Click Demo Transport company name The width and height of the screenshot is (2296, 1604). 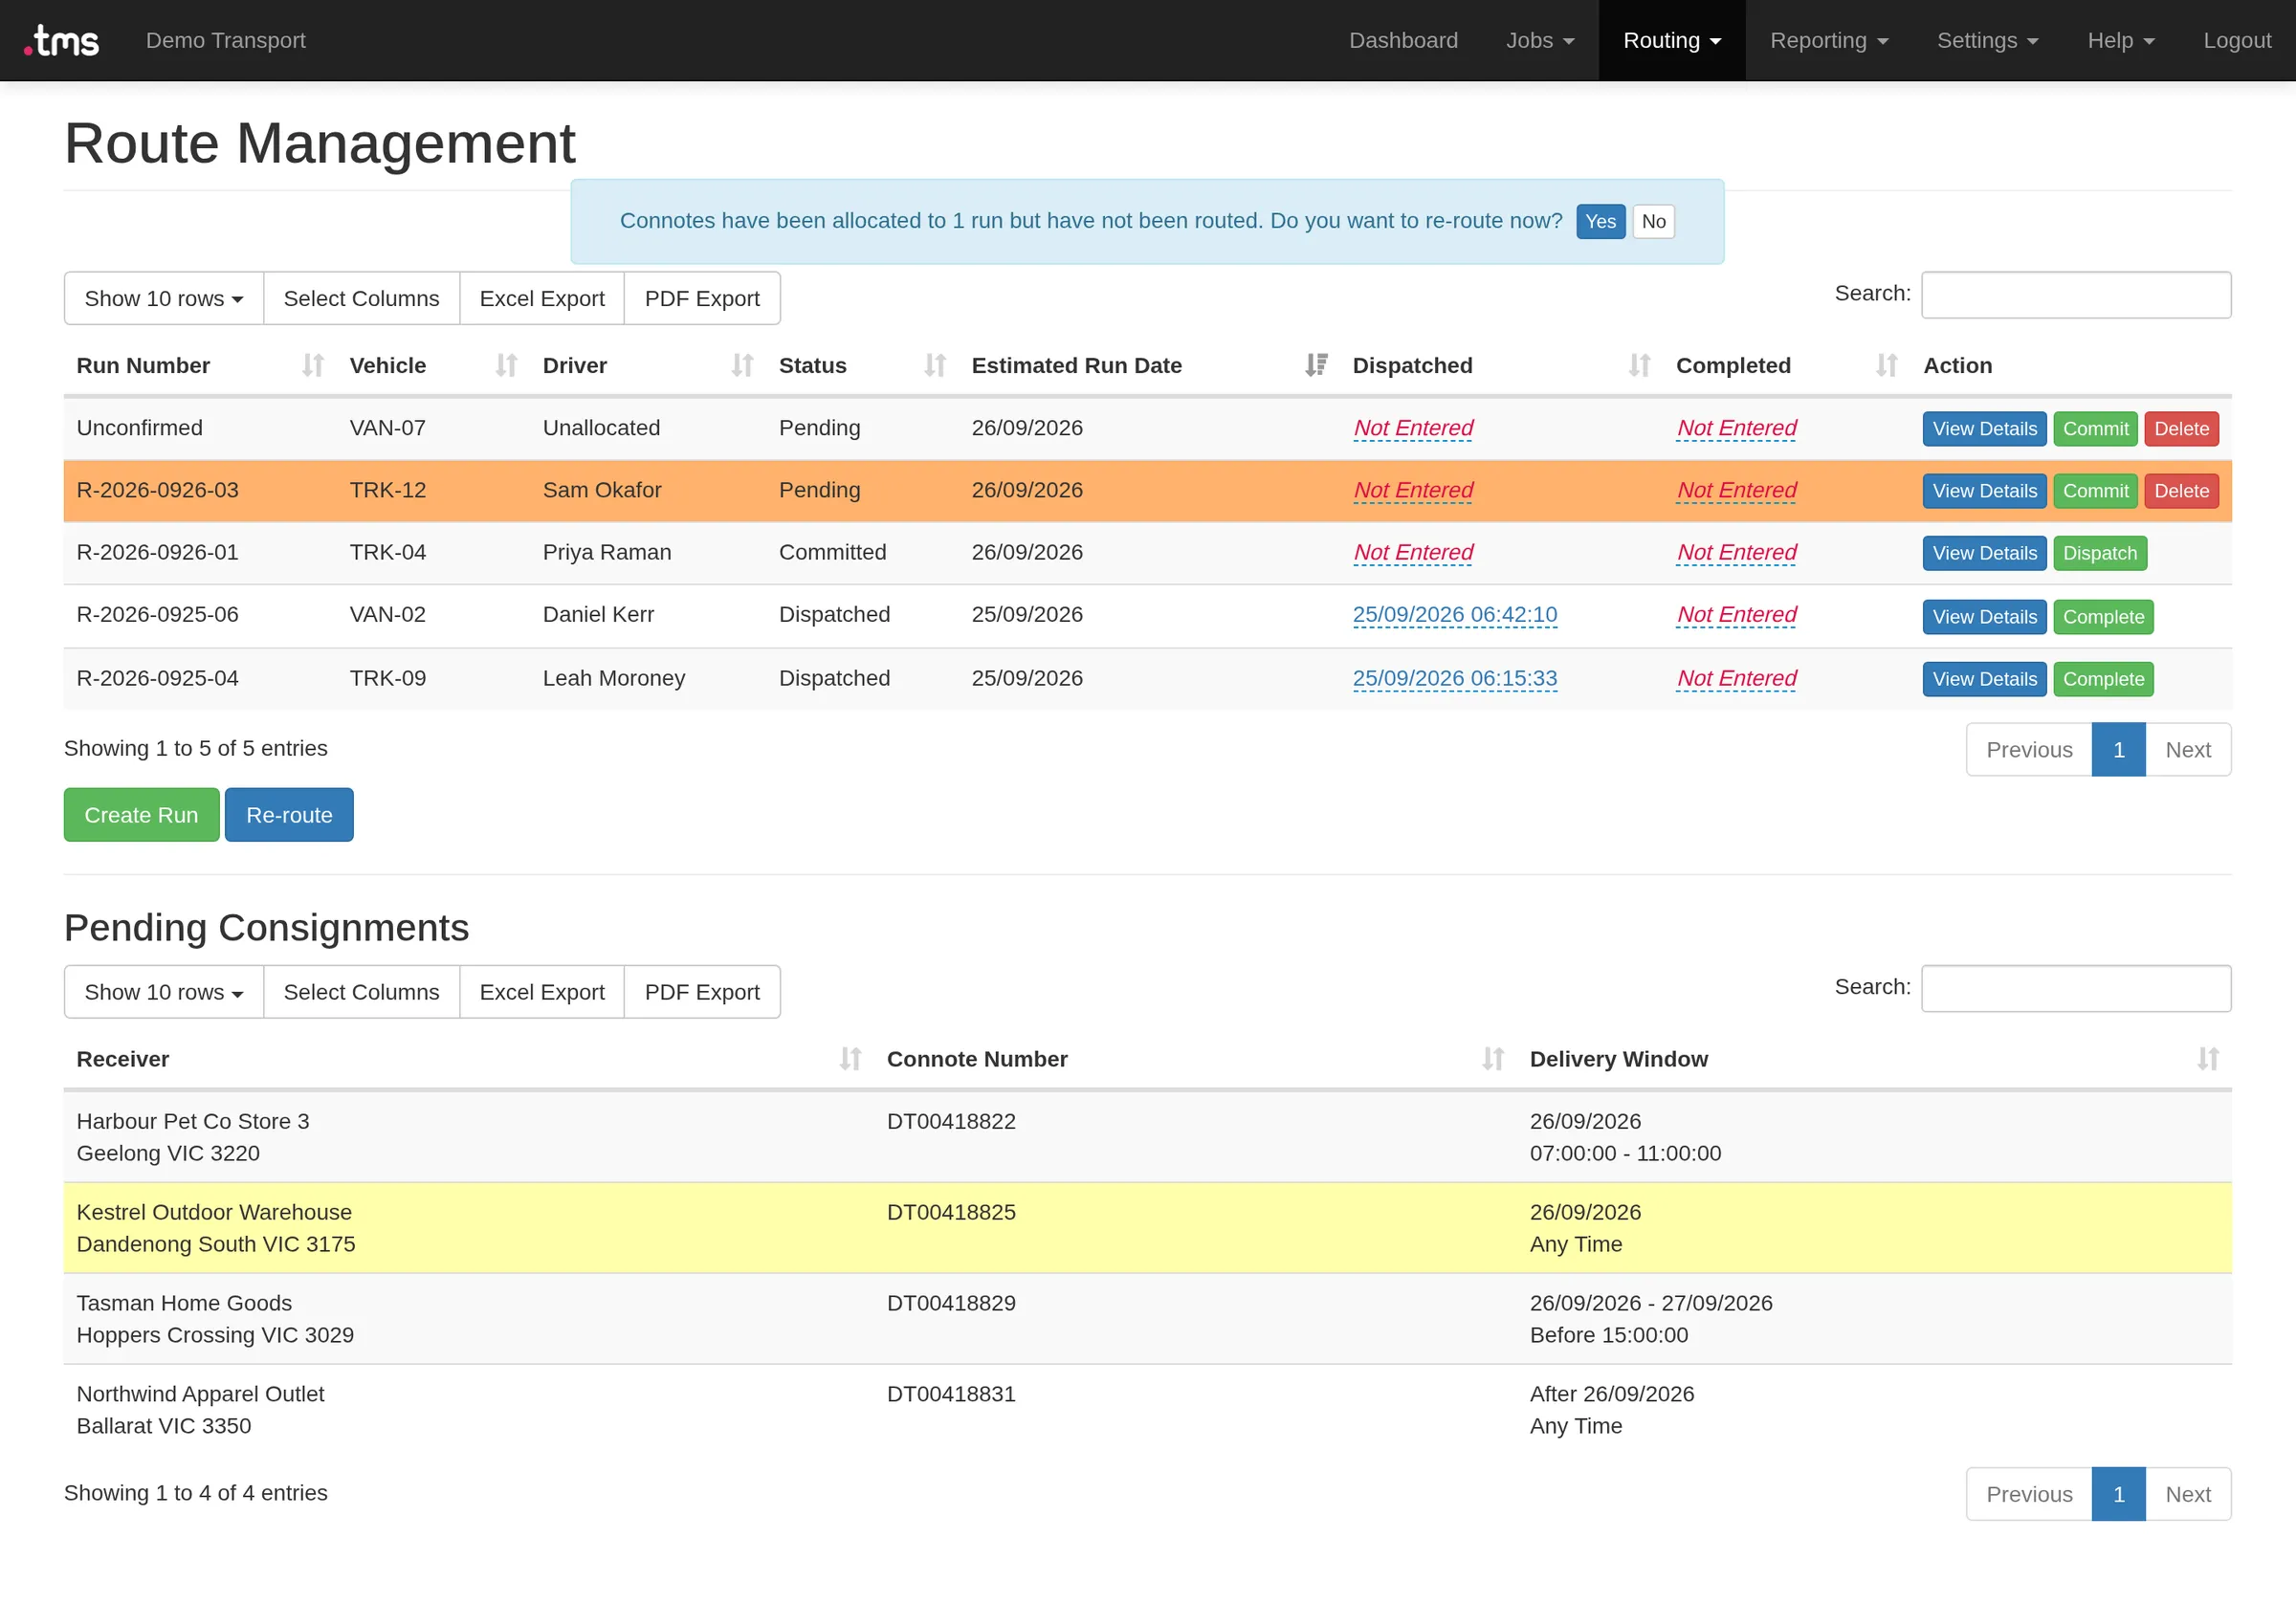click(226, 40)
